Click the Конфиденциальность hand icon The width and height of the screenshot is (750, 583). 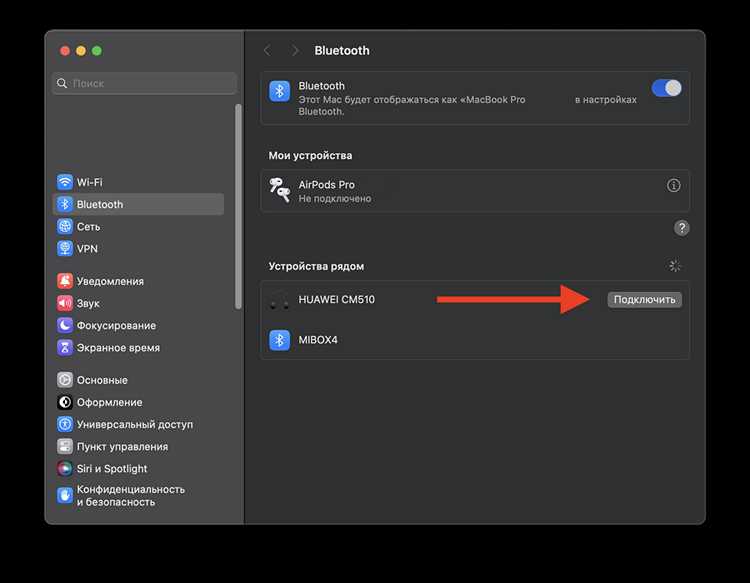pos(65,495)
